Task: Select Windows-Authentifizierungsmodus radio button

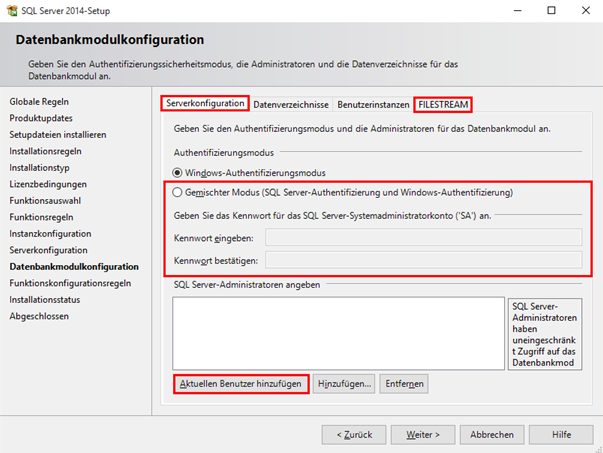Action: pos(180,173)
